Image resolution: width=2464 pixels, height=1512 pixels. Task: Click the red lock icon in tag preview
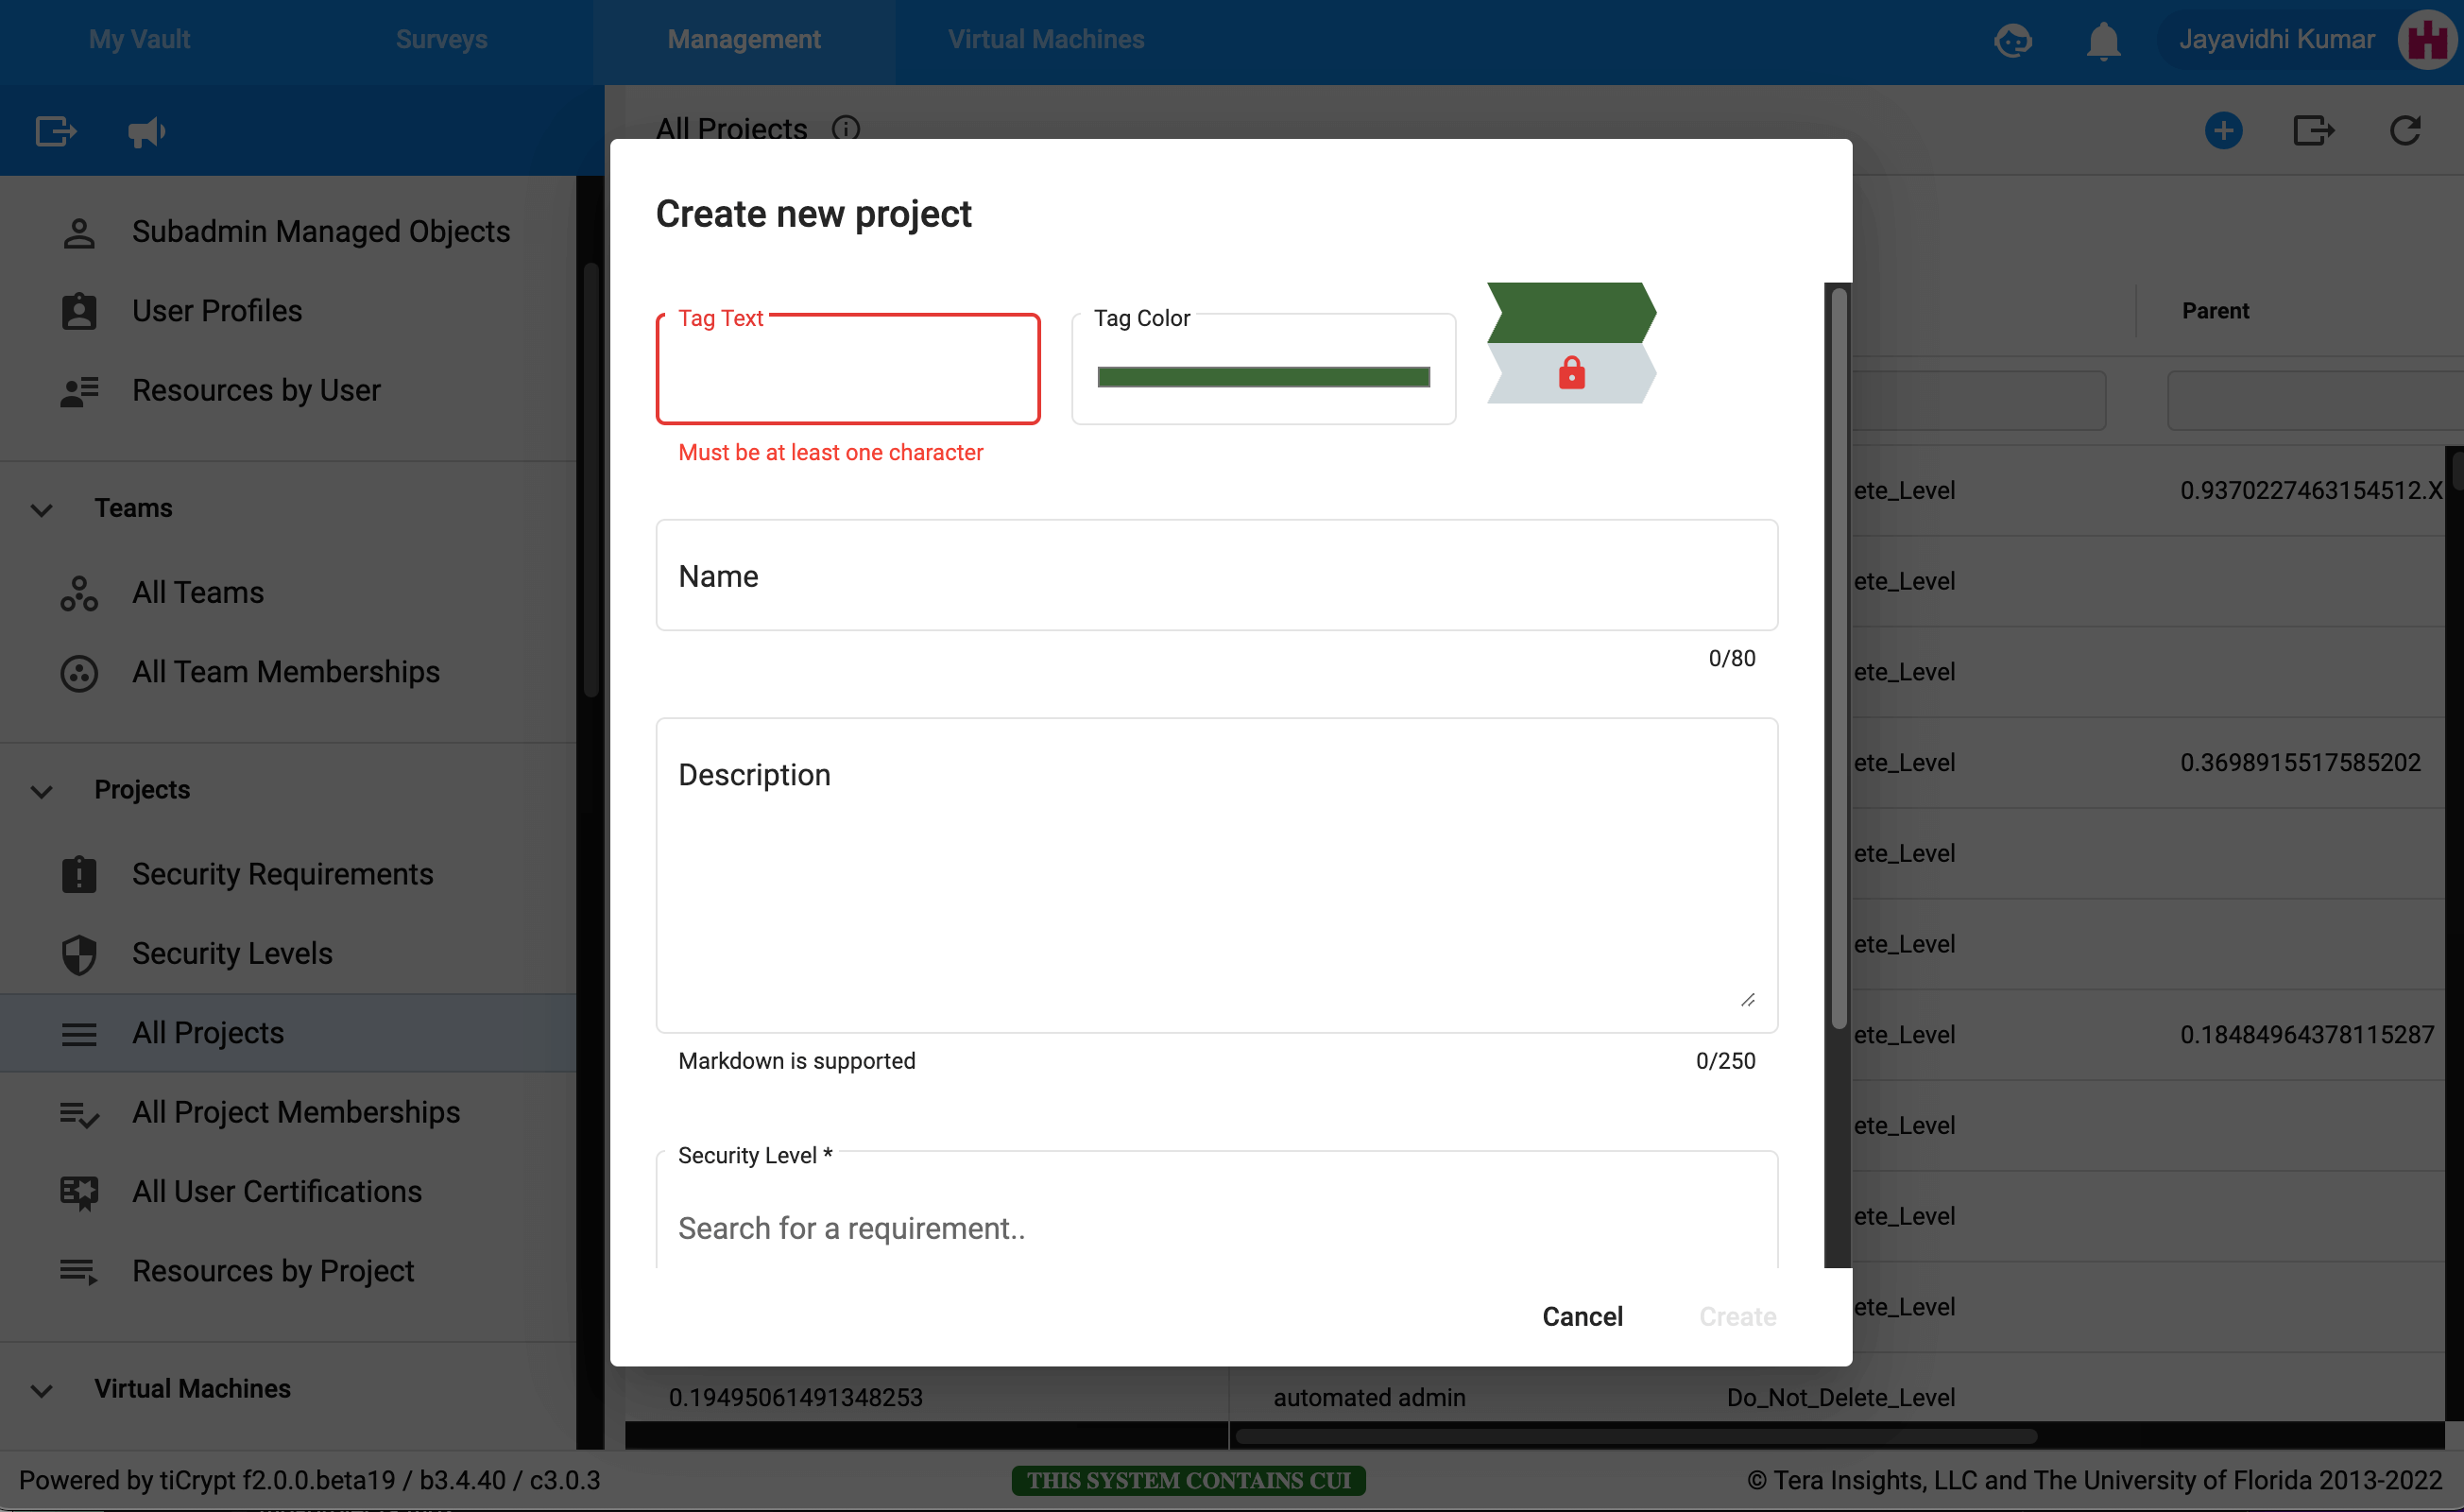(1571, 373)
